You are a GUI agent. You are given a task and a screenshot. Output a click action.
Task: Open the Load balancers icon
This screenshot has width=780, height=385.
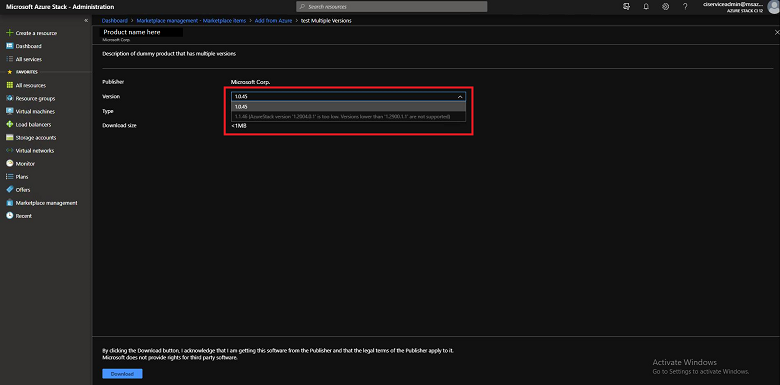point(9,124)
